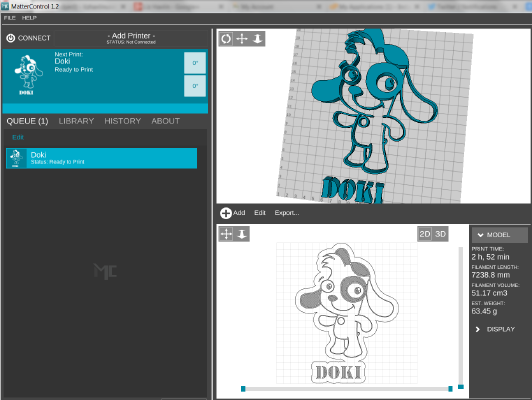
Task: Click the right handle of horizontal layer slider
Action: coord(450,389)
